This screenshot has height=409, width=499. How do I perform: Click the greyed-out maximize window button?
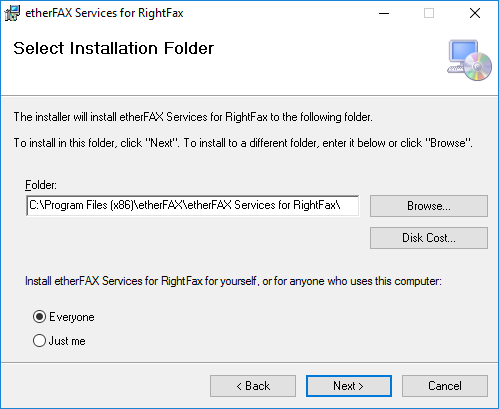[x=429, y=13]
